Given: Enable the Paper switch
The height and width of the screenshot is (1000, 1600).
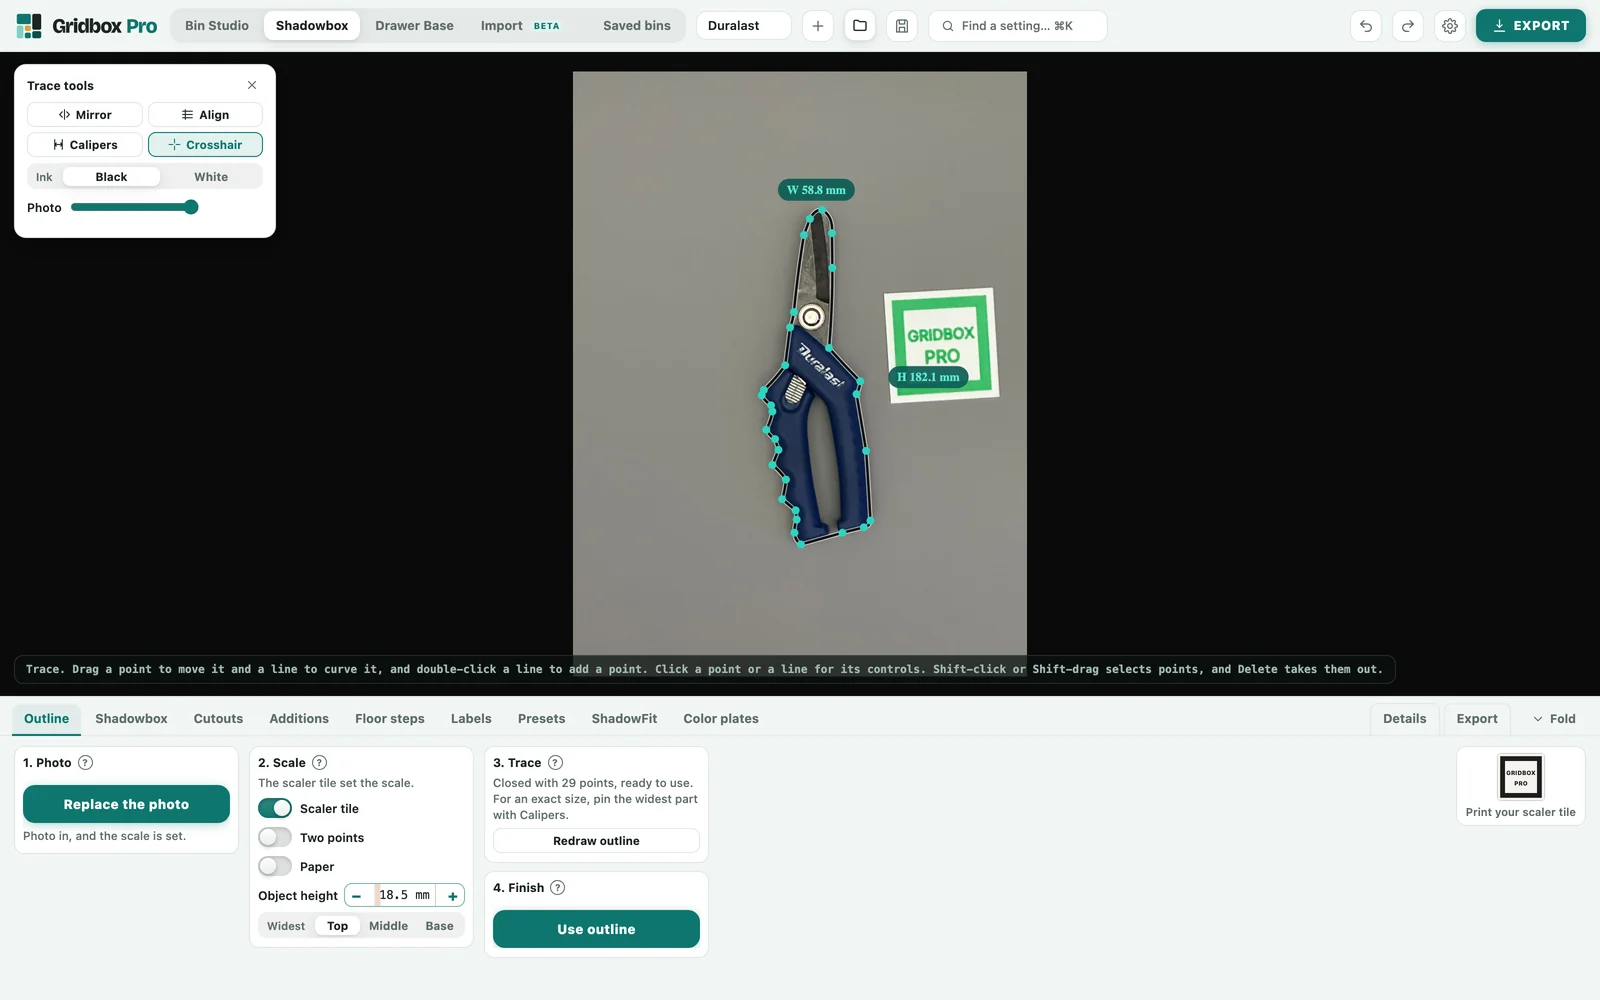Looking at the screenshot, I should coord(275,867).
